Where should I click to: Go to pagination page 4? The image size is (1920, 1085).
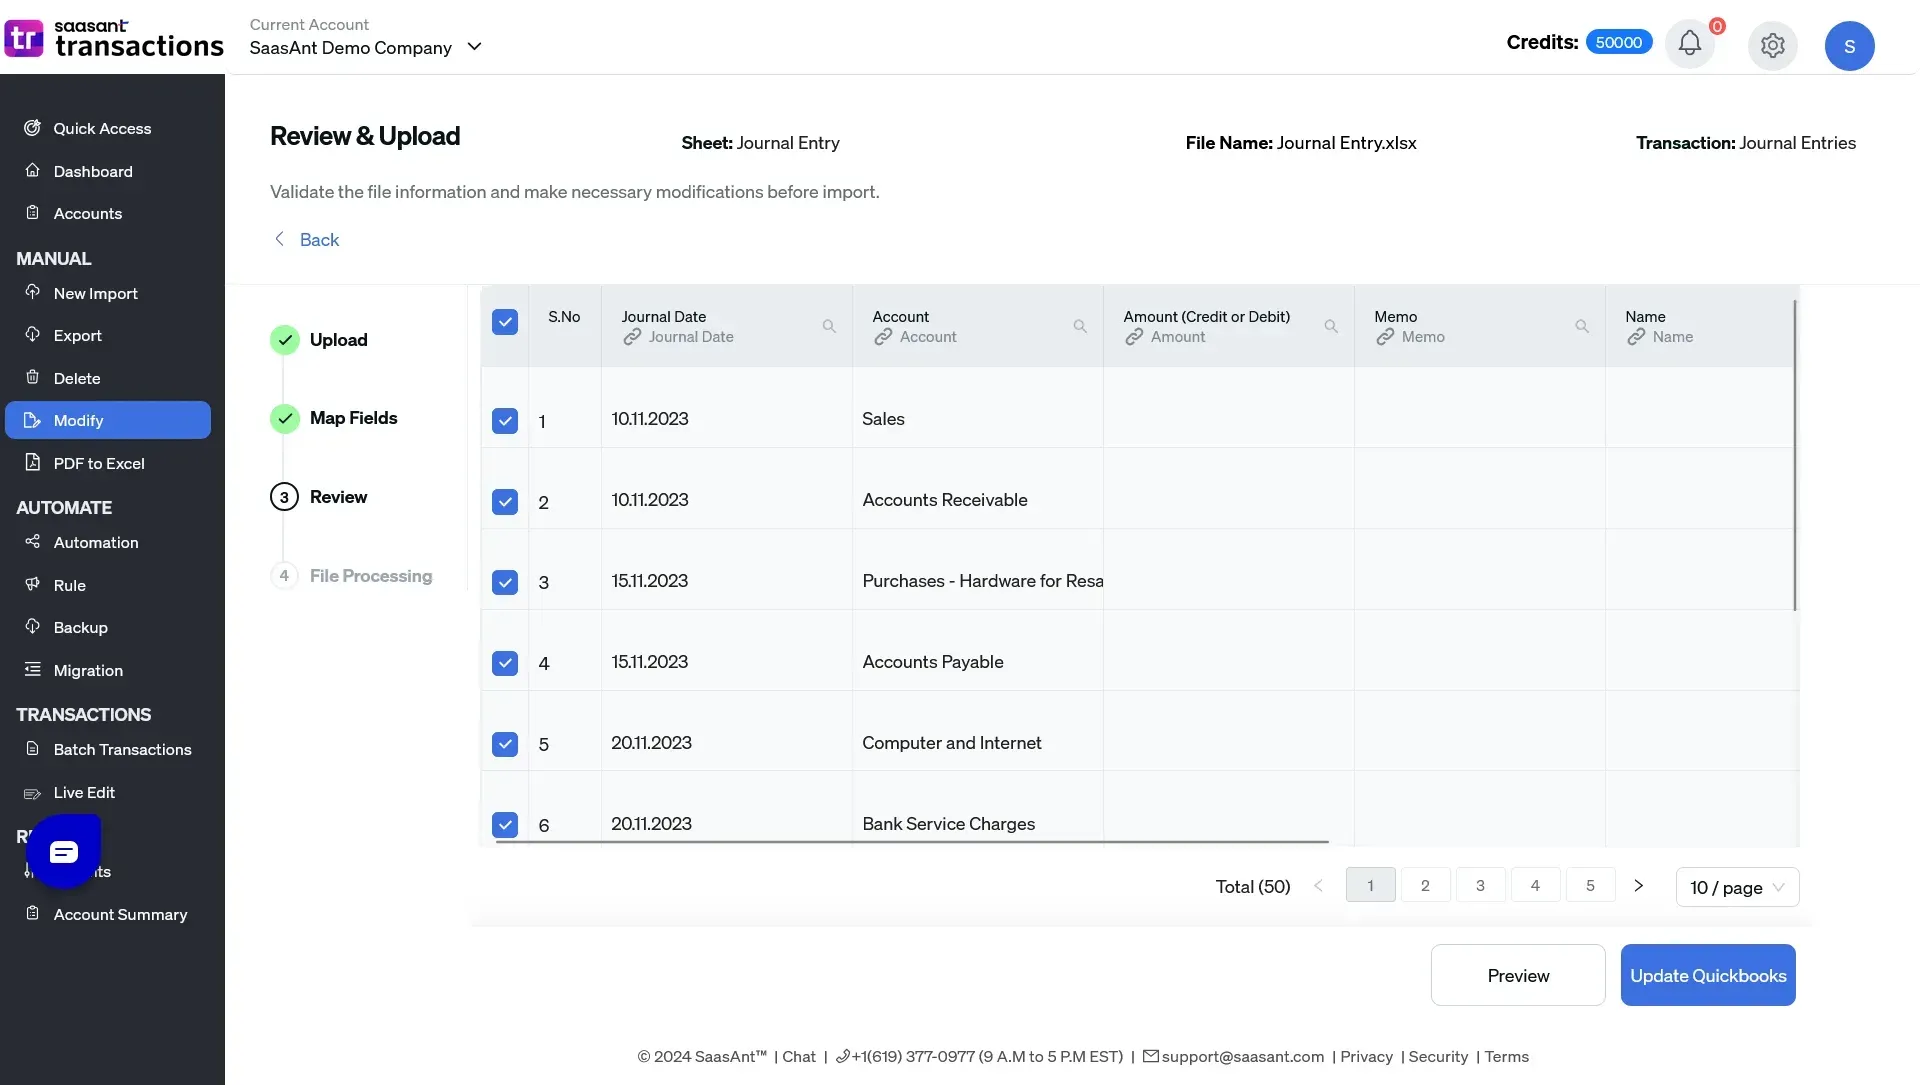point(1535,885)
